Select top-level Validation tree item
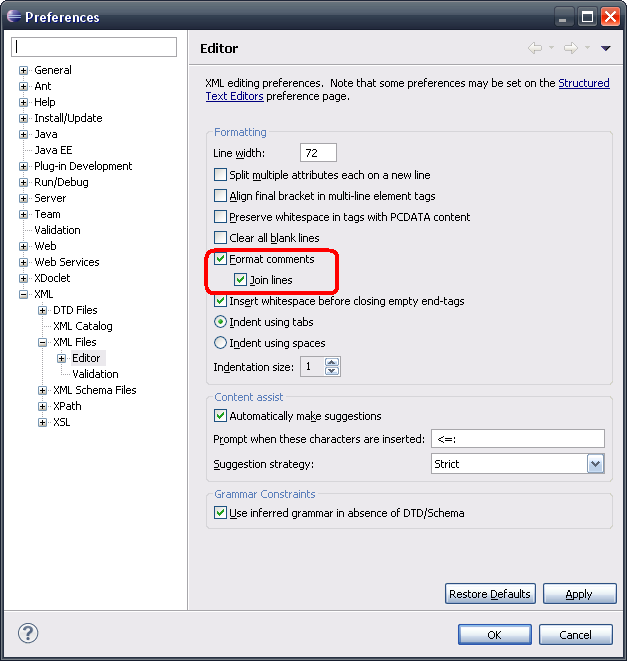The height and width of the screenshot is (661, 627). click(x=57, y=230)
